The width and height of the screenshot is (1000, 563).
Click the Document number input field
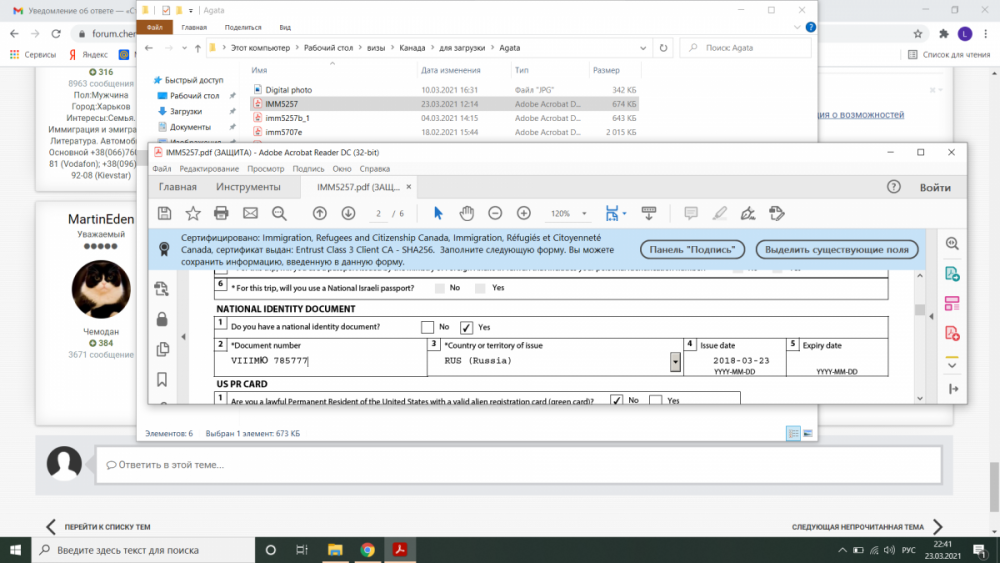coord(320,361)
